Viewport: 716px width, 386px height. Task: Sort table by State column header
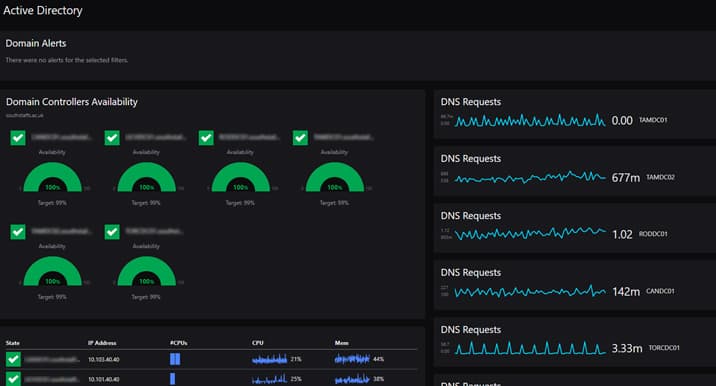13,343
